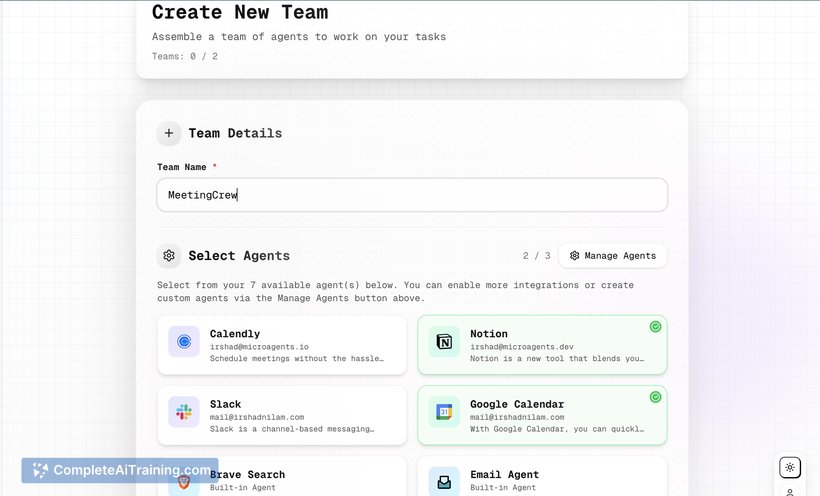Click the Email Agent envelope icon
820x496 pixels.
coord(444,481)
